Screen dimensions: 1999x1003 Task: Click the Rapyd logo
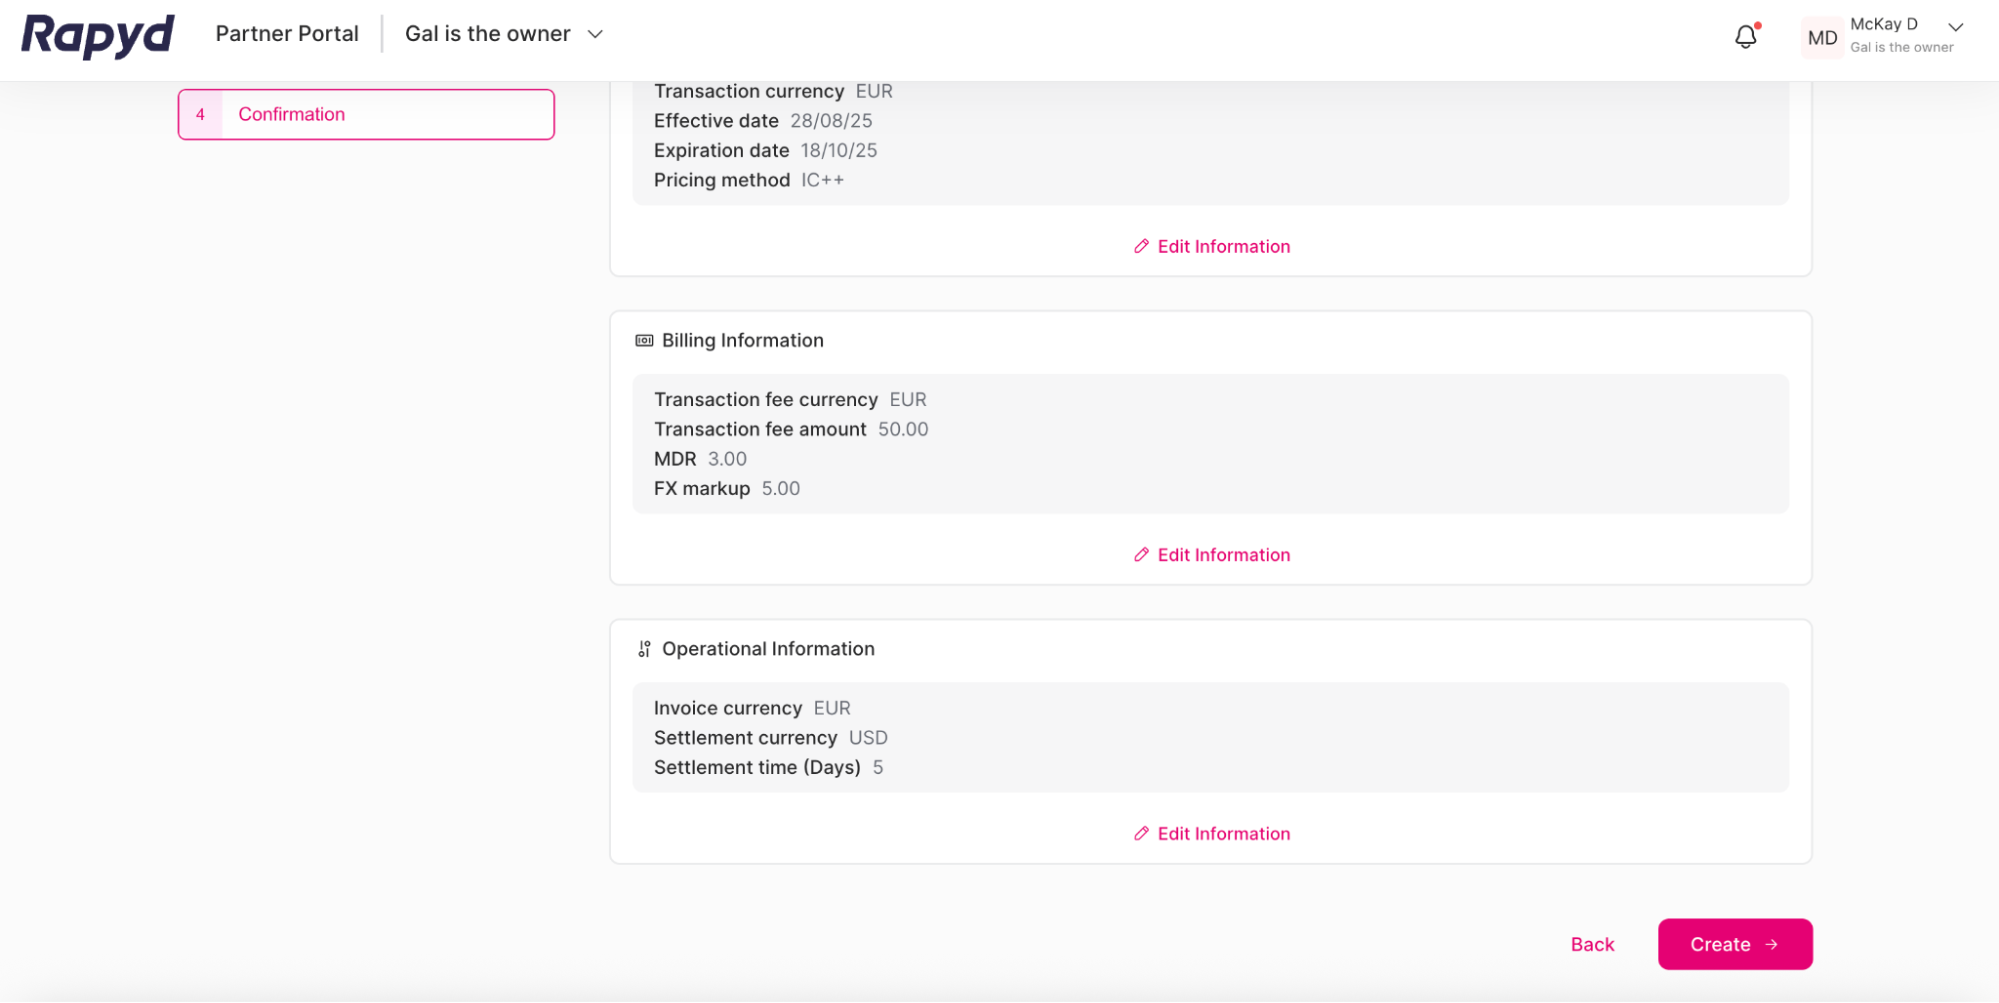(x=96, y=36)
